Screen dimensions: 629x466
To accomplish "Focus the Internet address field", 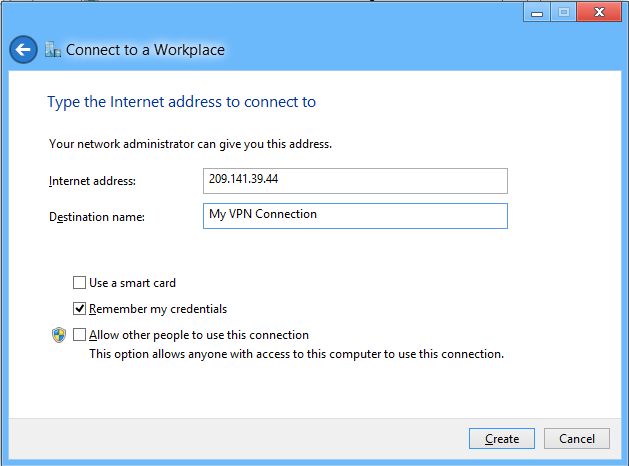I will tap(355, 181).
